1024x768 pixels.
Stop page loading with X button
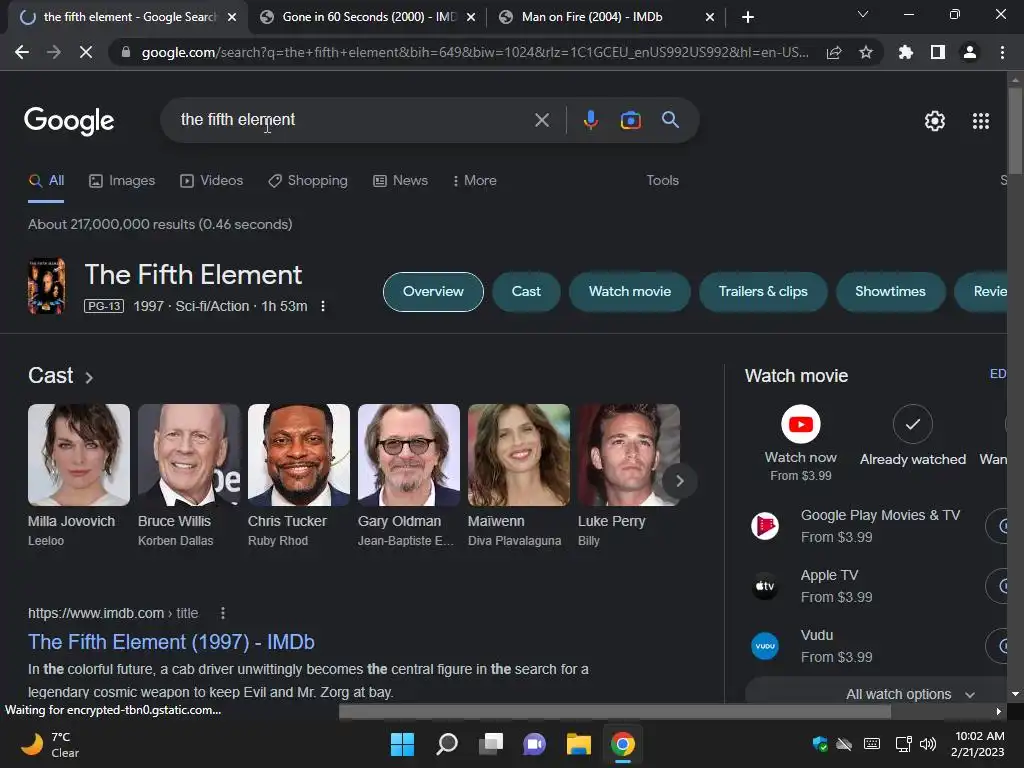coord(86,52)
